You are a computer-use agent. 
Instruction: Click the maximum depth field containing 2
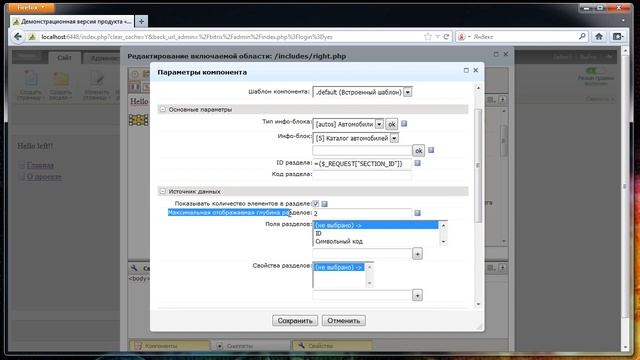(362, 213)
